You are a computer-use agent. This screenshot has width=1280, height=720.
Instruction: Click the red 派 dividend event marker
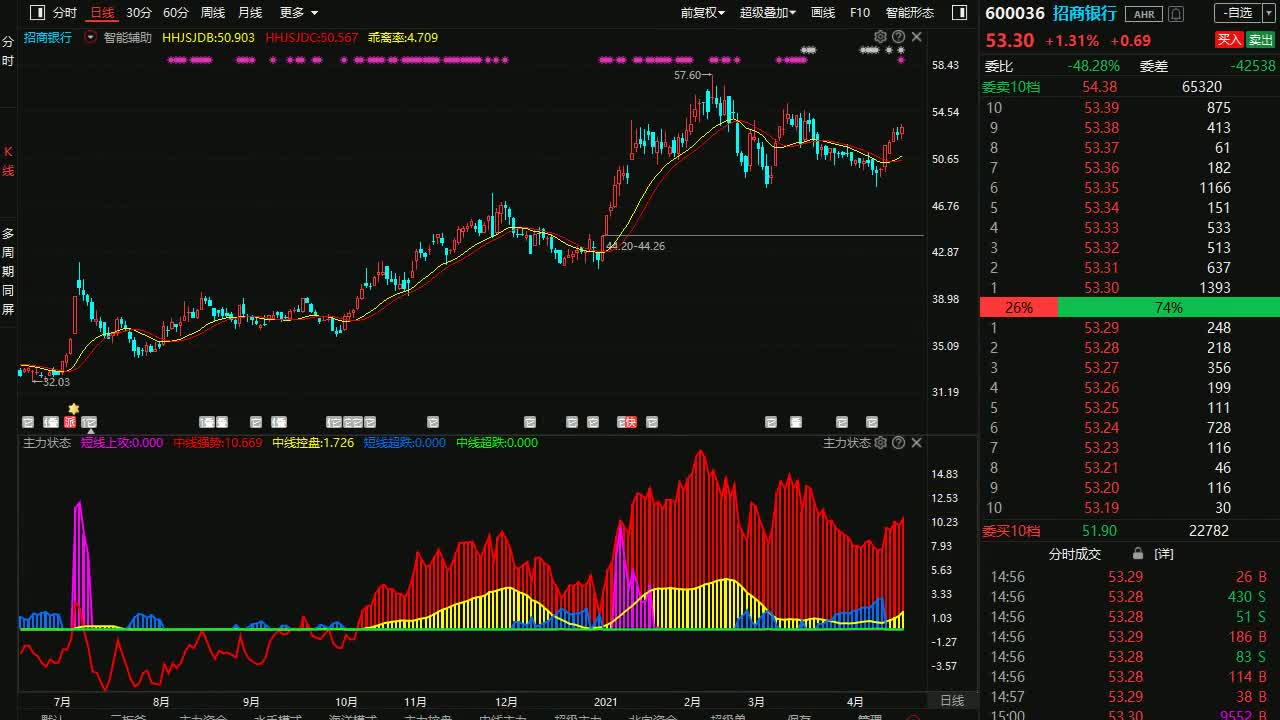[x=70, y=422]
